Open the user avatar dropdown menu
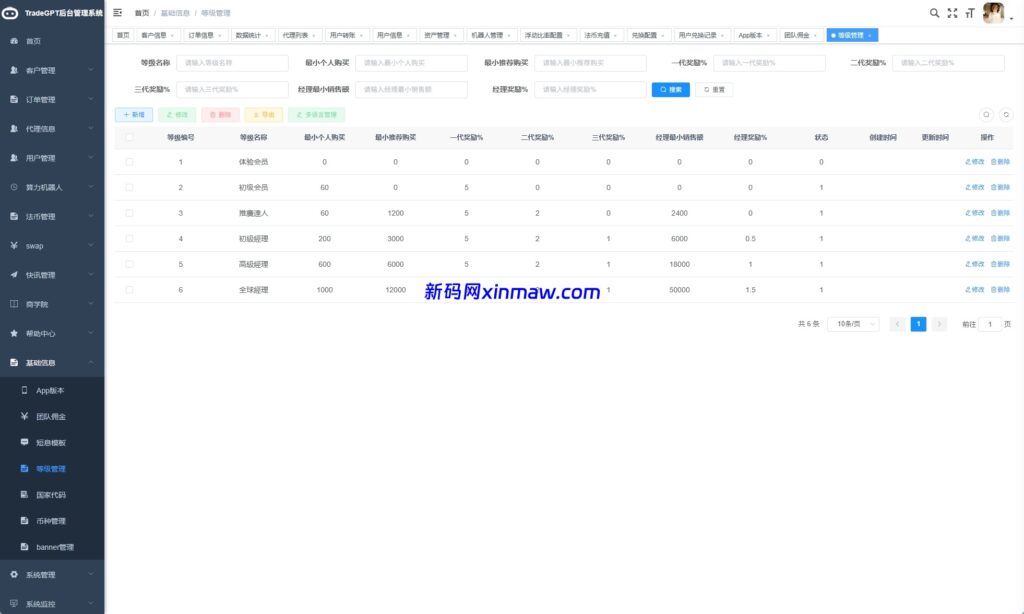1024x614 pixels. click(x=993, y=13)
